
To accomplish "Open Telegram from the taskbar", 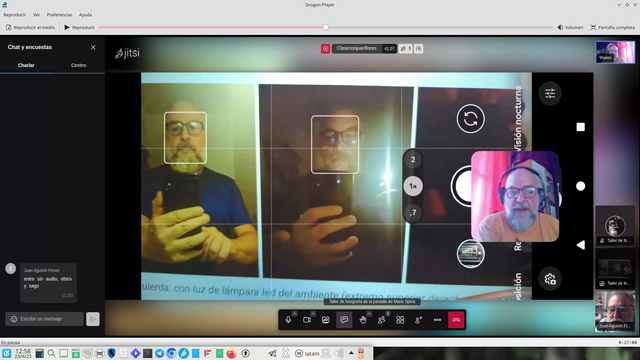I will (160, 353).
